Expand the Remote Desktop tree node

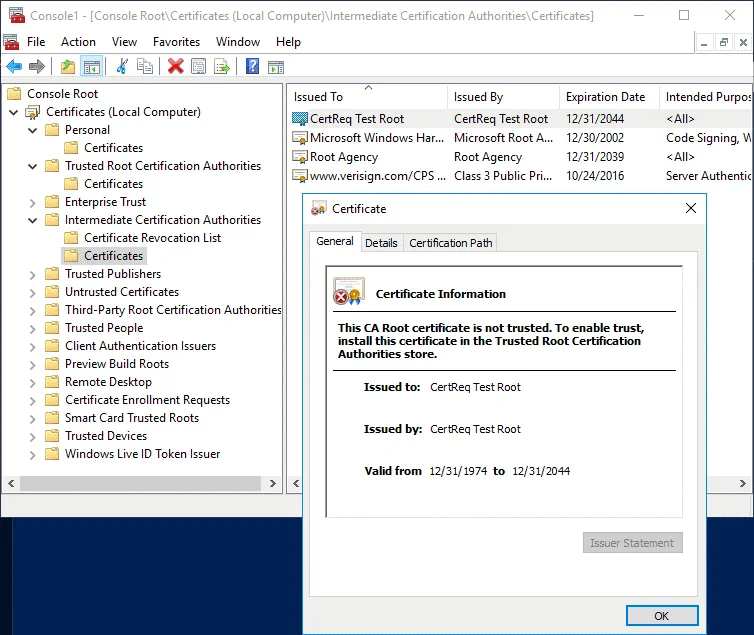pos(33,382)
